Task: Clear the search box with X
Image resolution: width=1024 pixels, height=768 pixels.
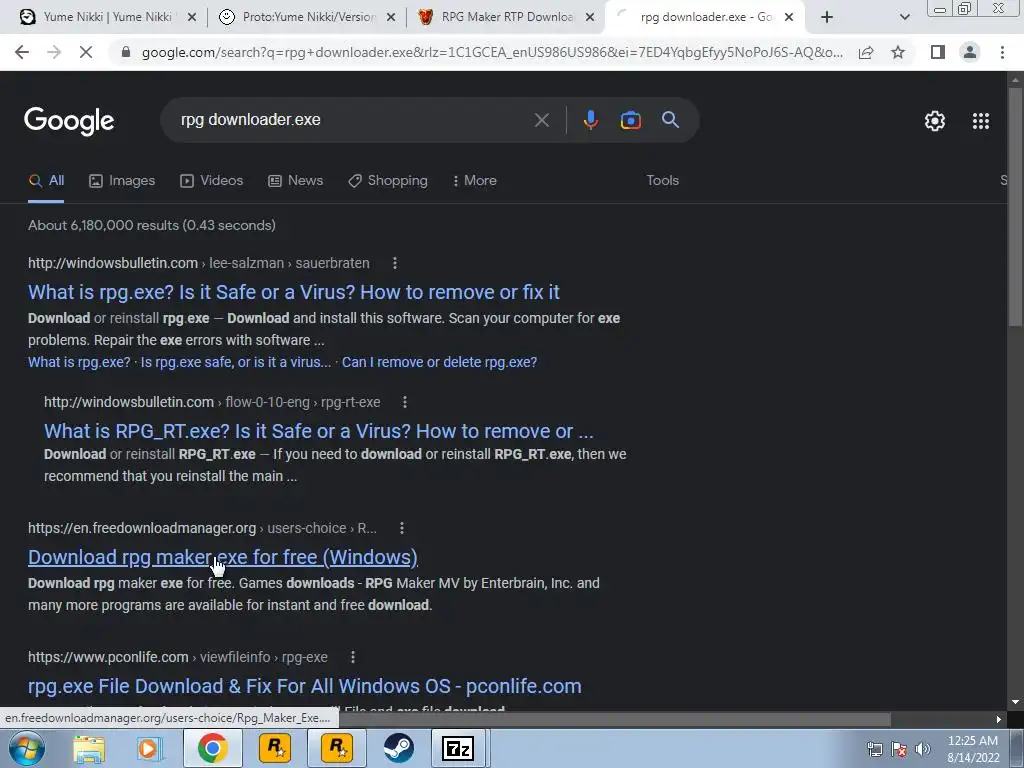Action: (541, 120)
